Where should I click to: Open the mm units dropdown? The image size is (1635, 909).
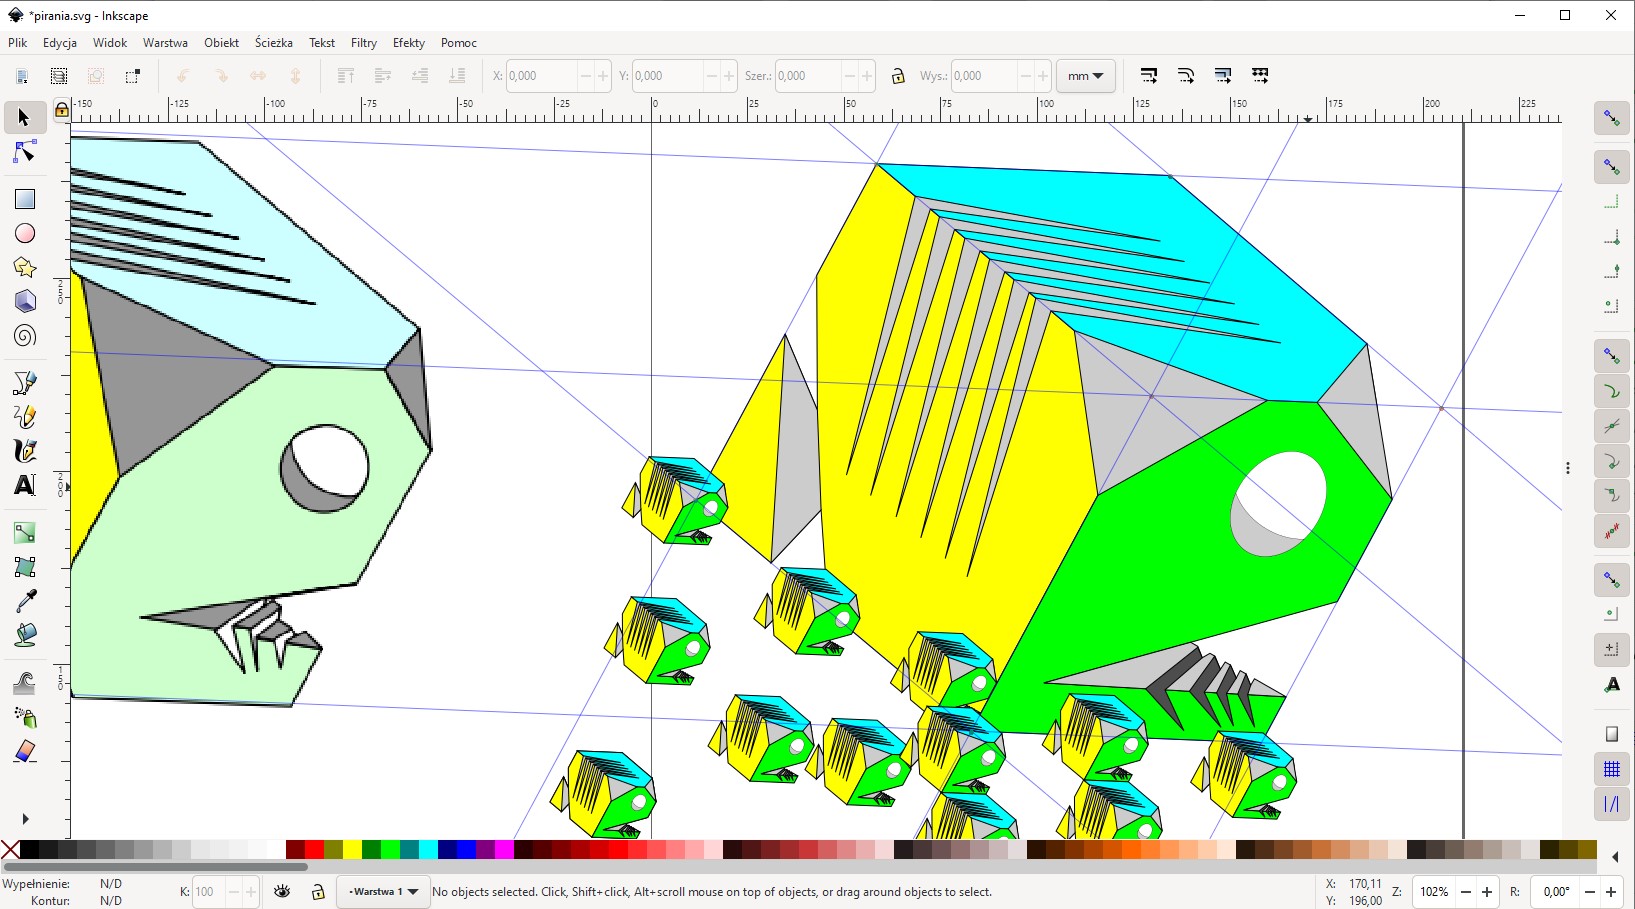tap(1085, 76)
